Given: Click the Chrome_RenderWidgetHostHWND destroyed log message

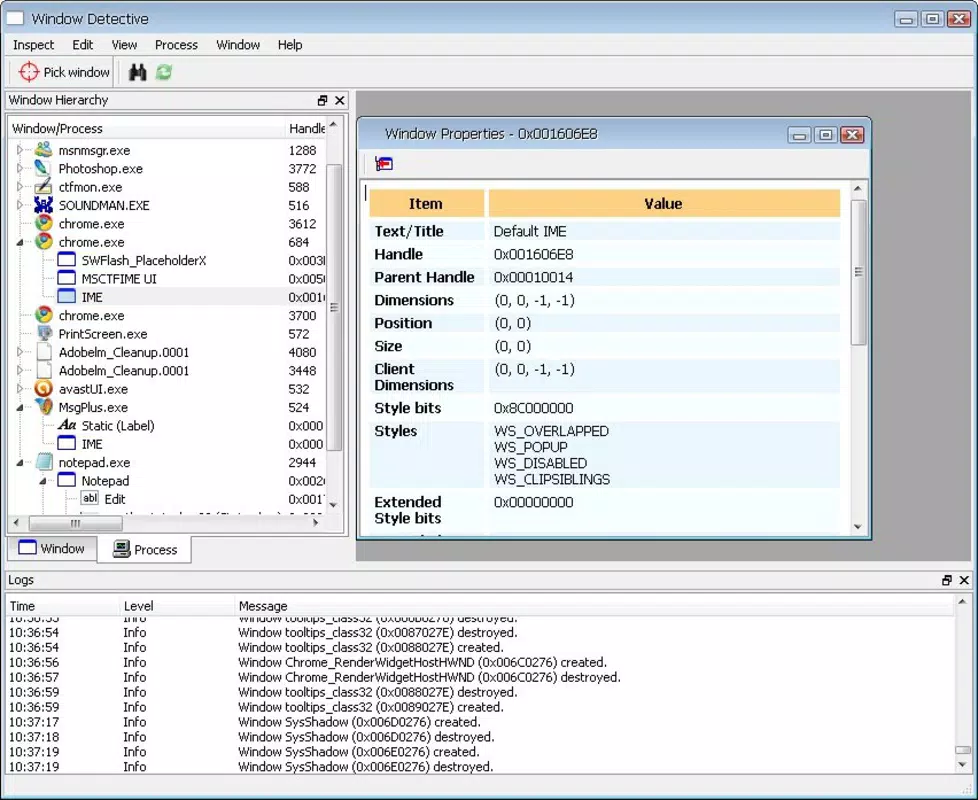Looking at the screenshot, I should point(429,677).
